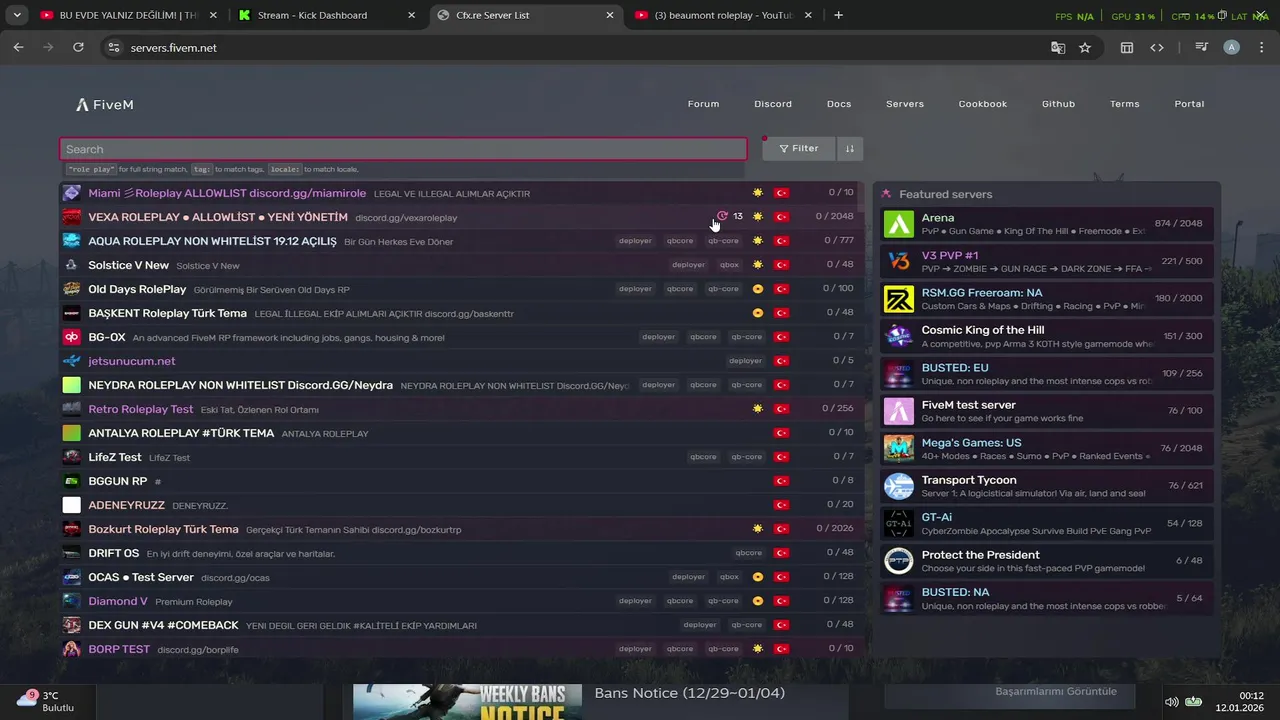The height and width of the screenshot is (720, 1280).
Task: Bookmark this page with the star icon
Action: [1085, 47]
